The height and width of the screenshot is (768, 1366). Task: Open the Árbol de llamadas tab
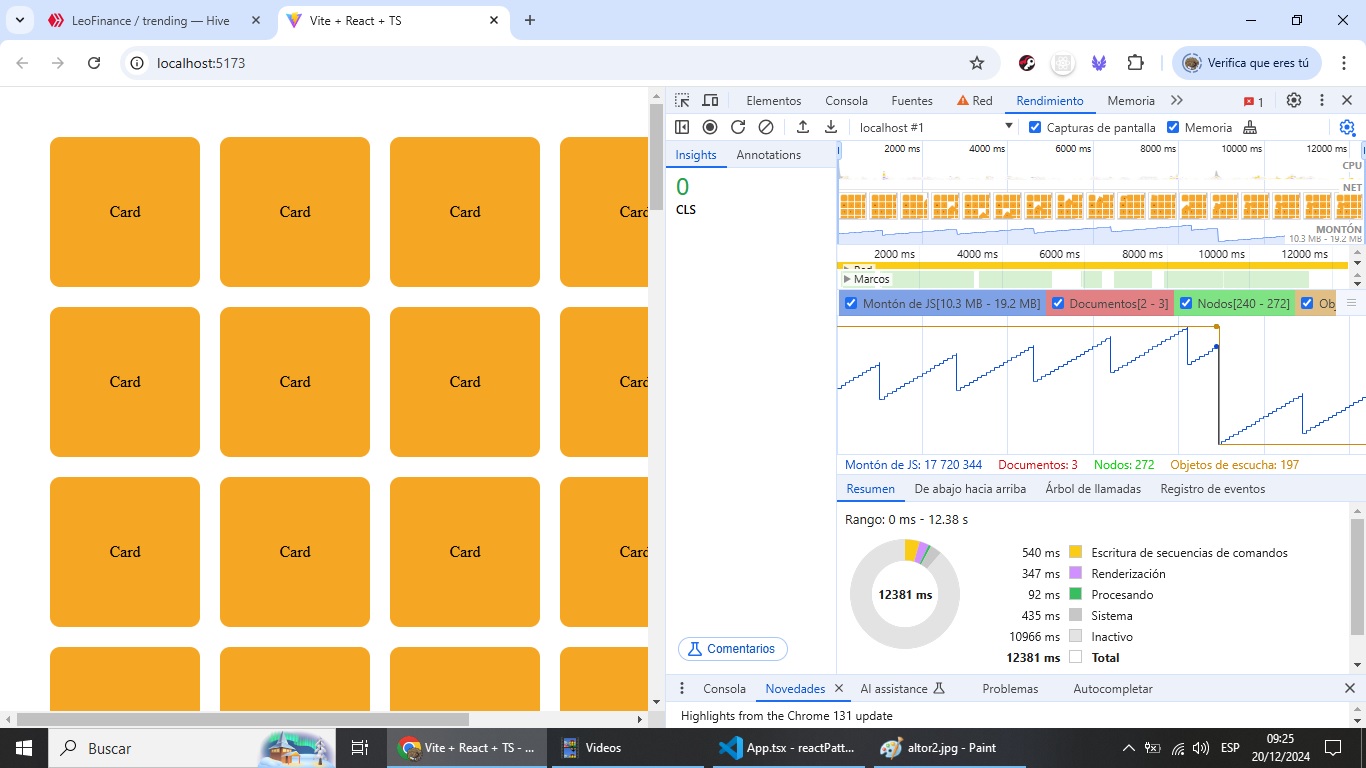tap(1093, 489)
